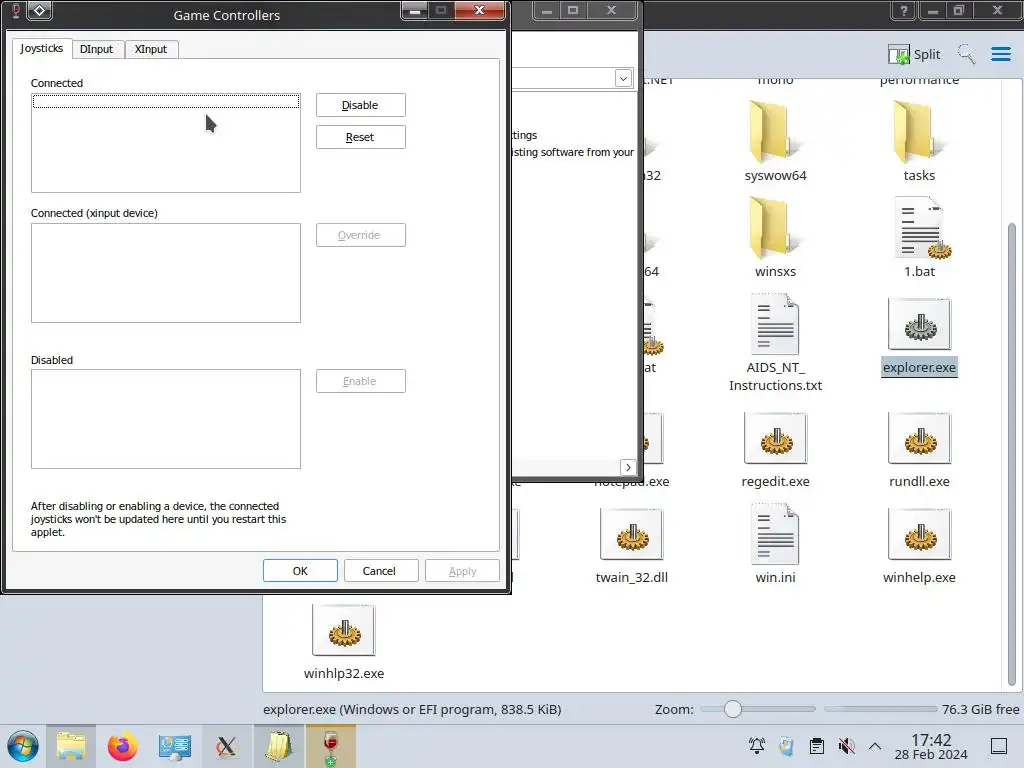The width and height of the screenshot is (1024, 768).
Task: Click the regedit.exe file name label
Action: (775, 481)
